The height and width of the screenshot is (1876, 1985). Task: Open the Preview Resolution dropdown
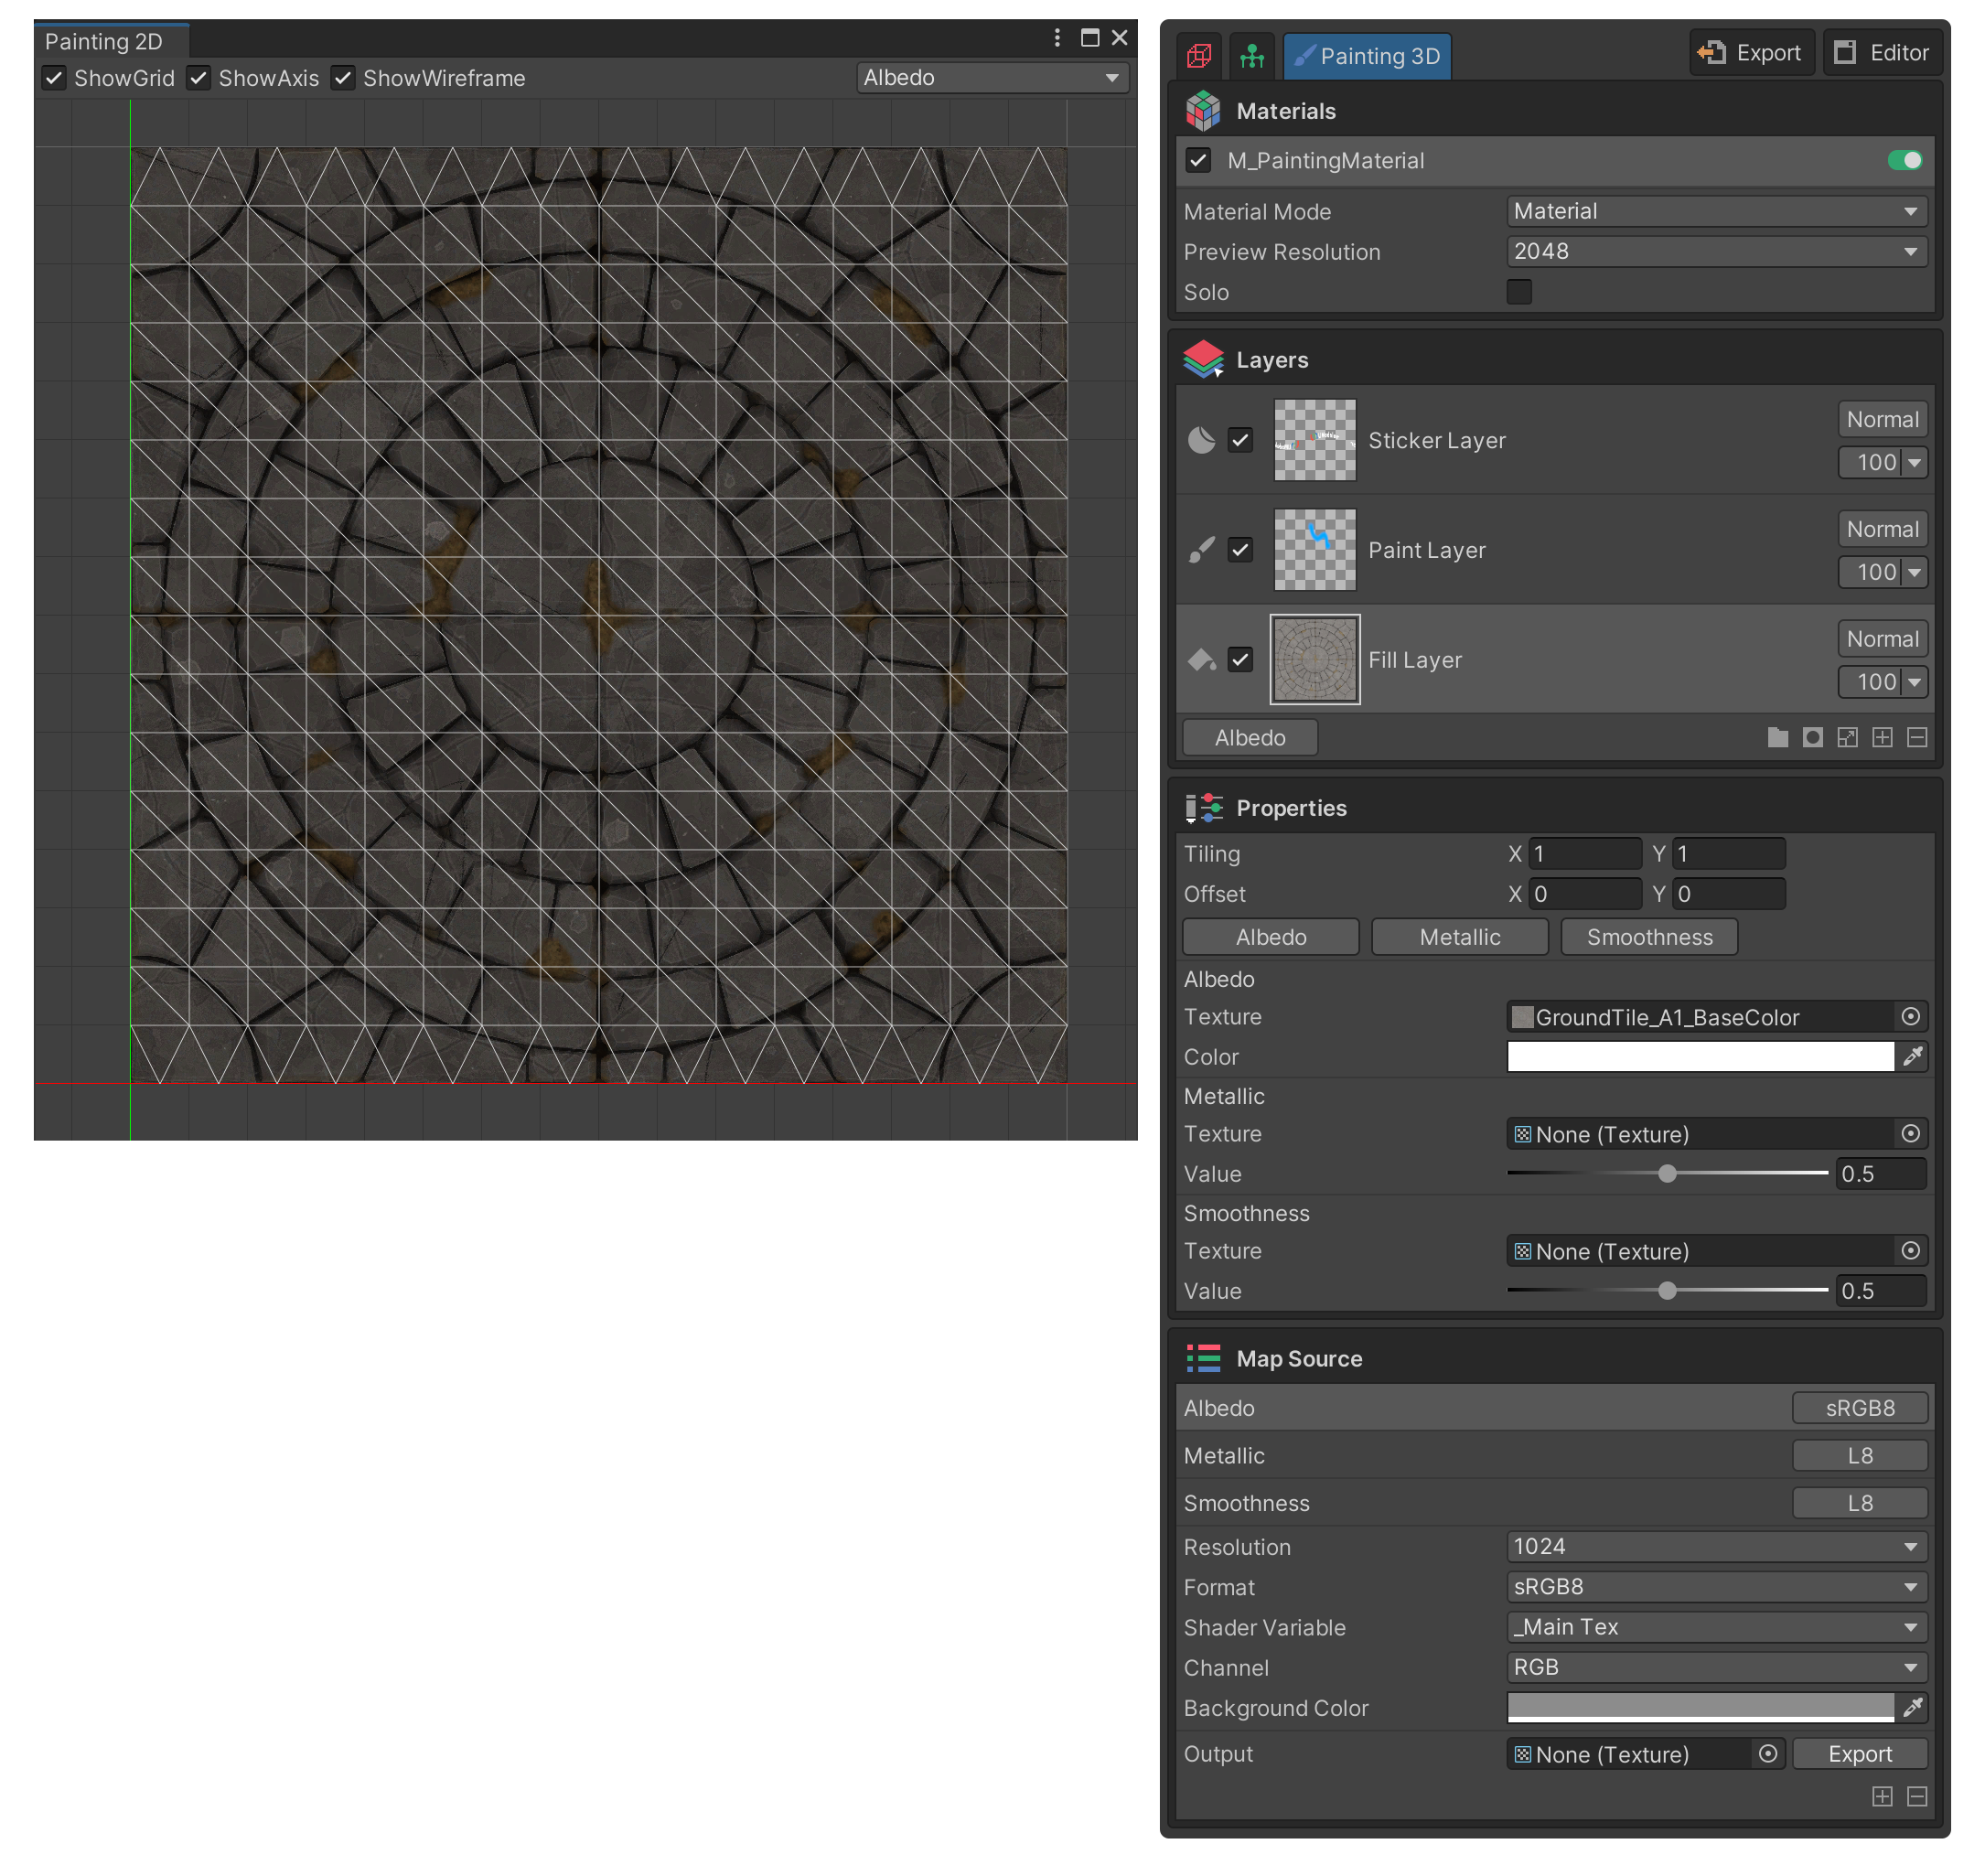click(1716, 251)
